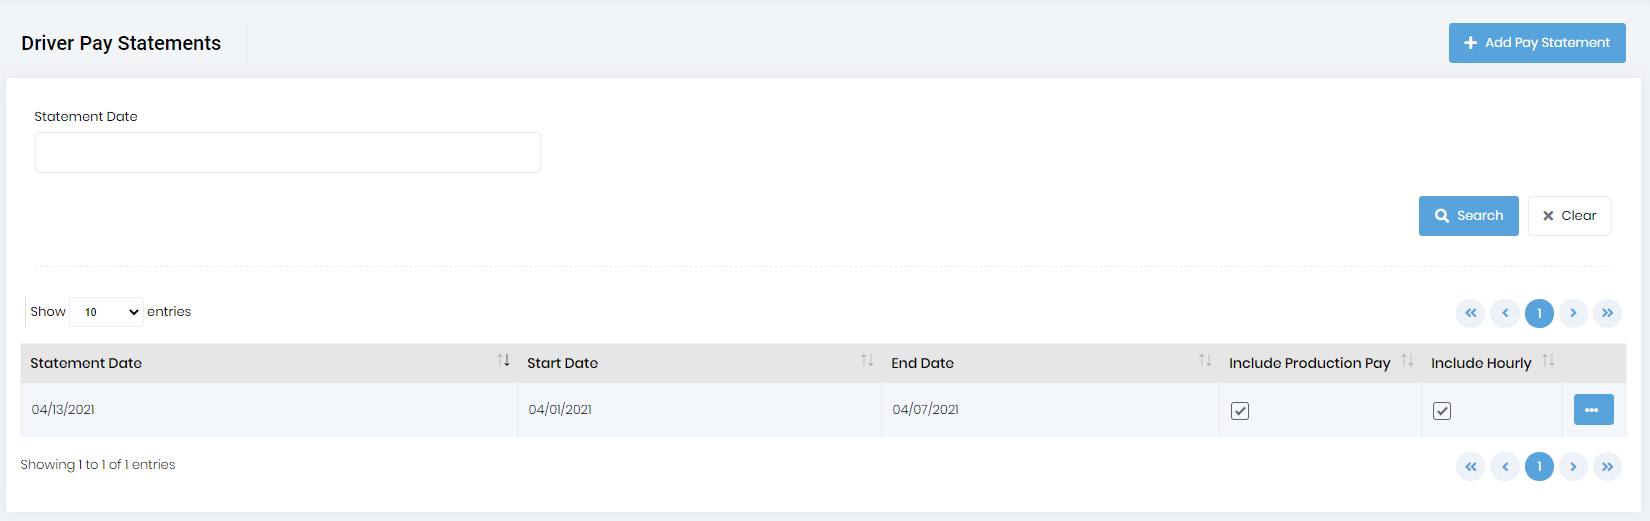Open the Show entries count dropdown

point(106,312)
